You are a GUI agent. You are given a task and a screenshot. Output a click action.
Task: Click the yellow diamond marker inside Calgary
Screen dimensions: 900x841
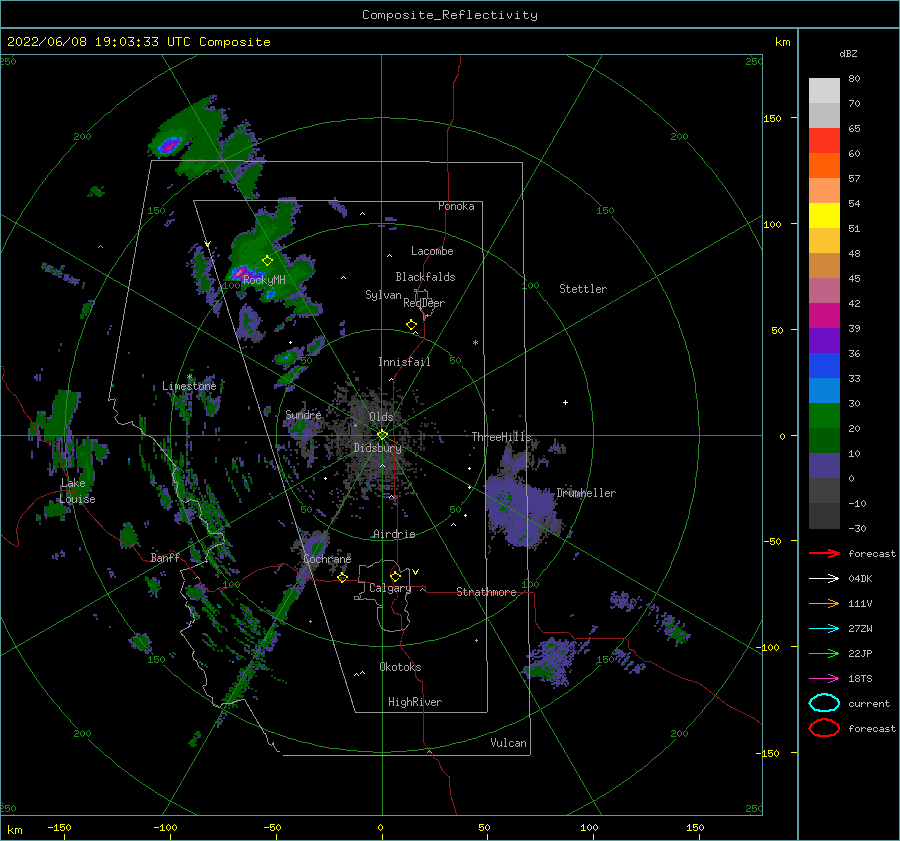395,576
